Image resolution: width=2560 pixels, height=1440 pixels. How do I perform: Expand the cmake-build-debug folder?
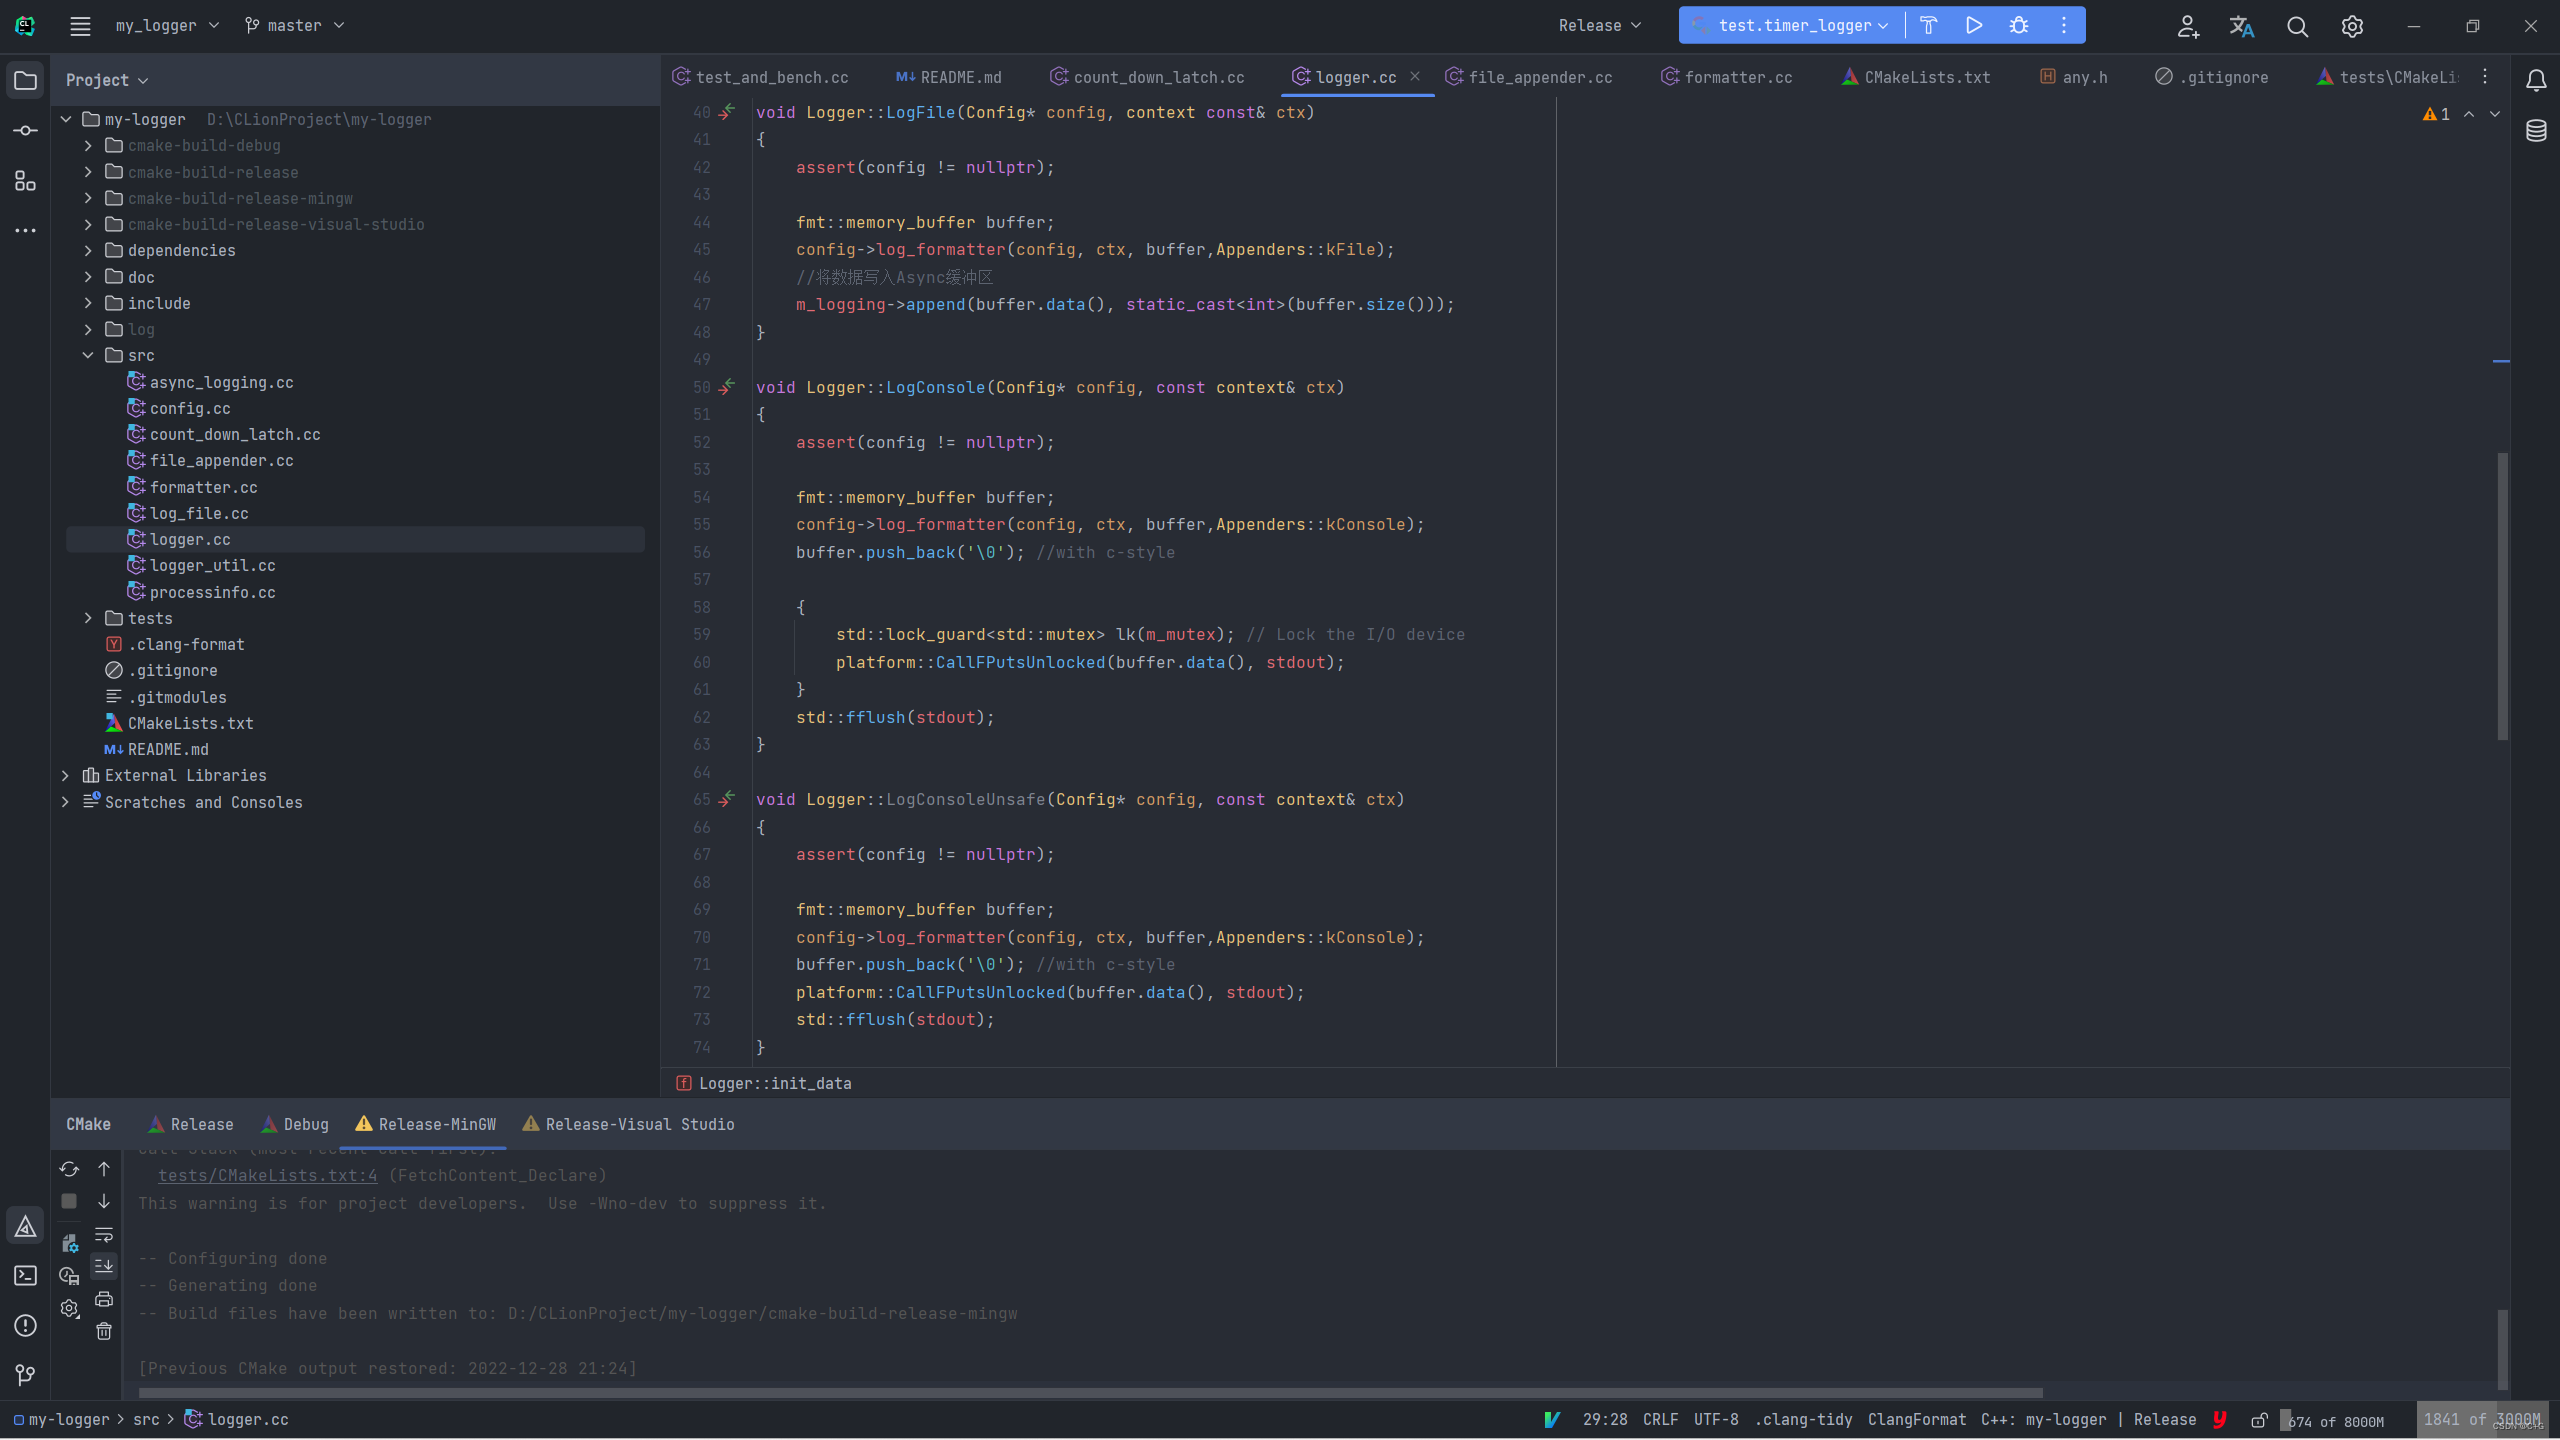[88, 146]
